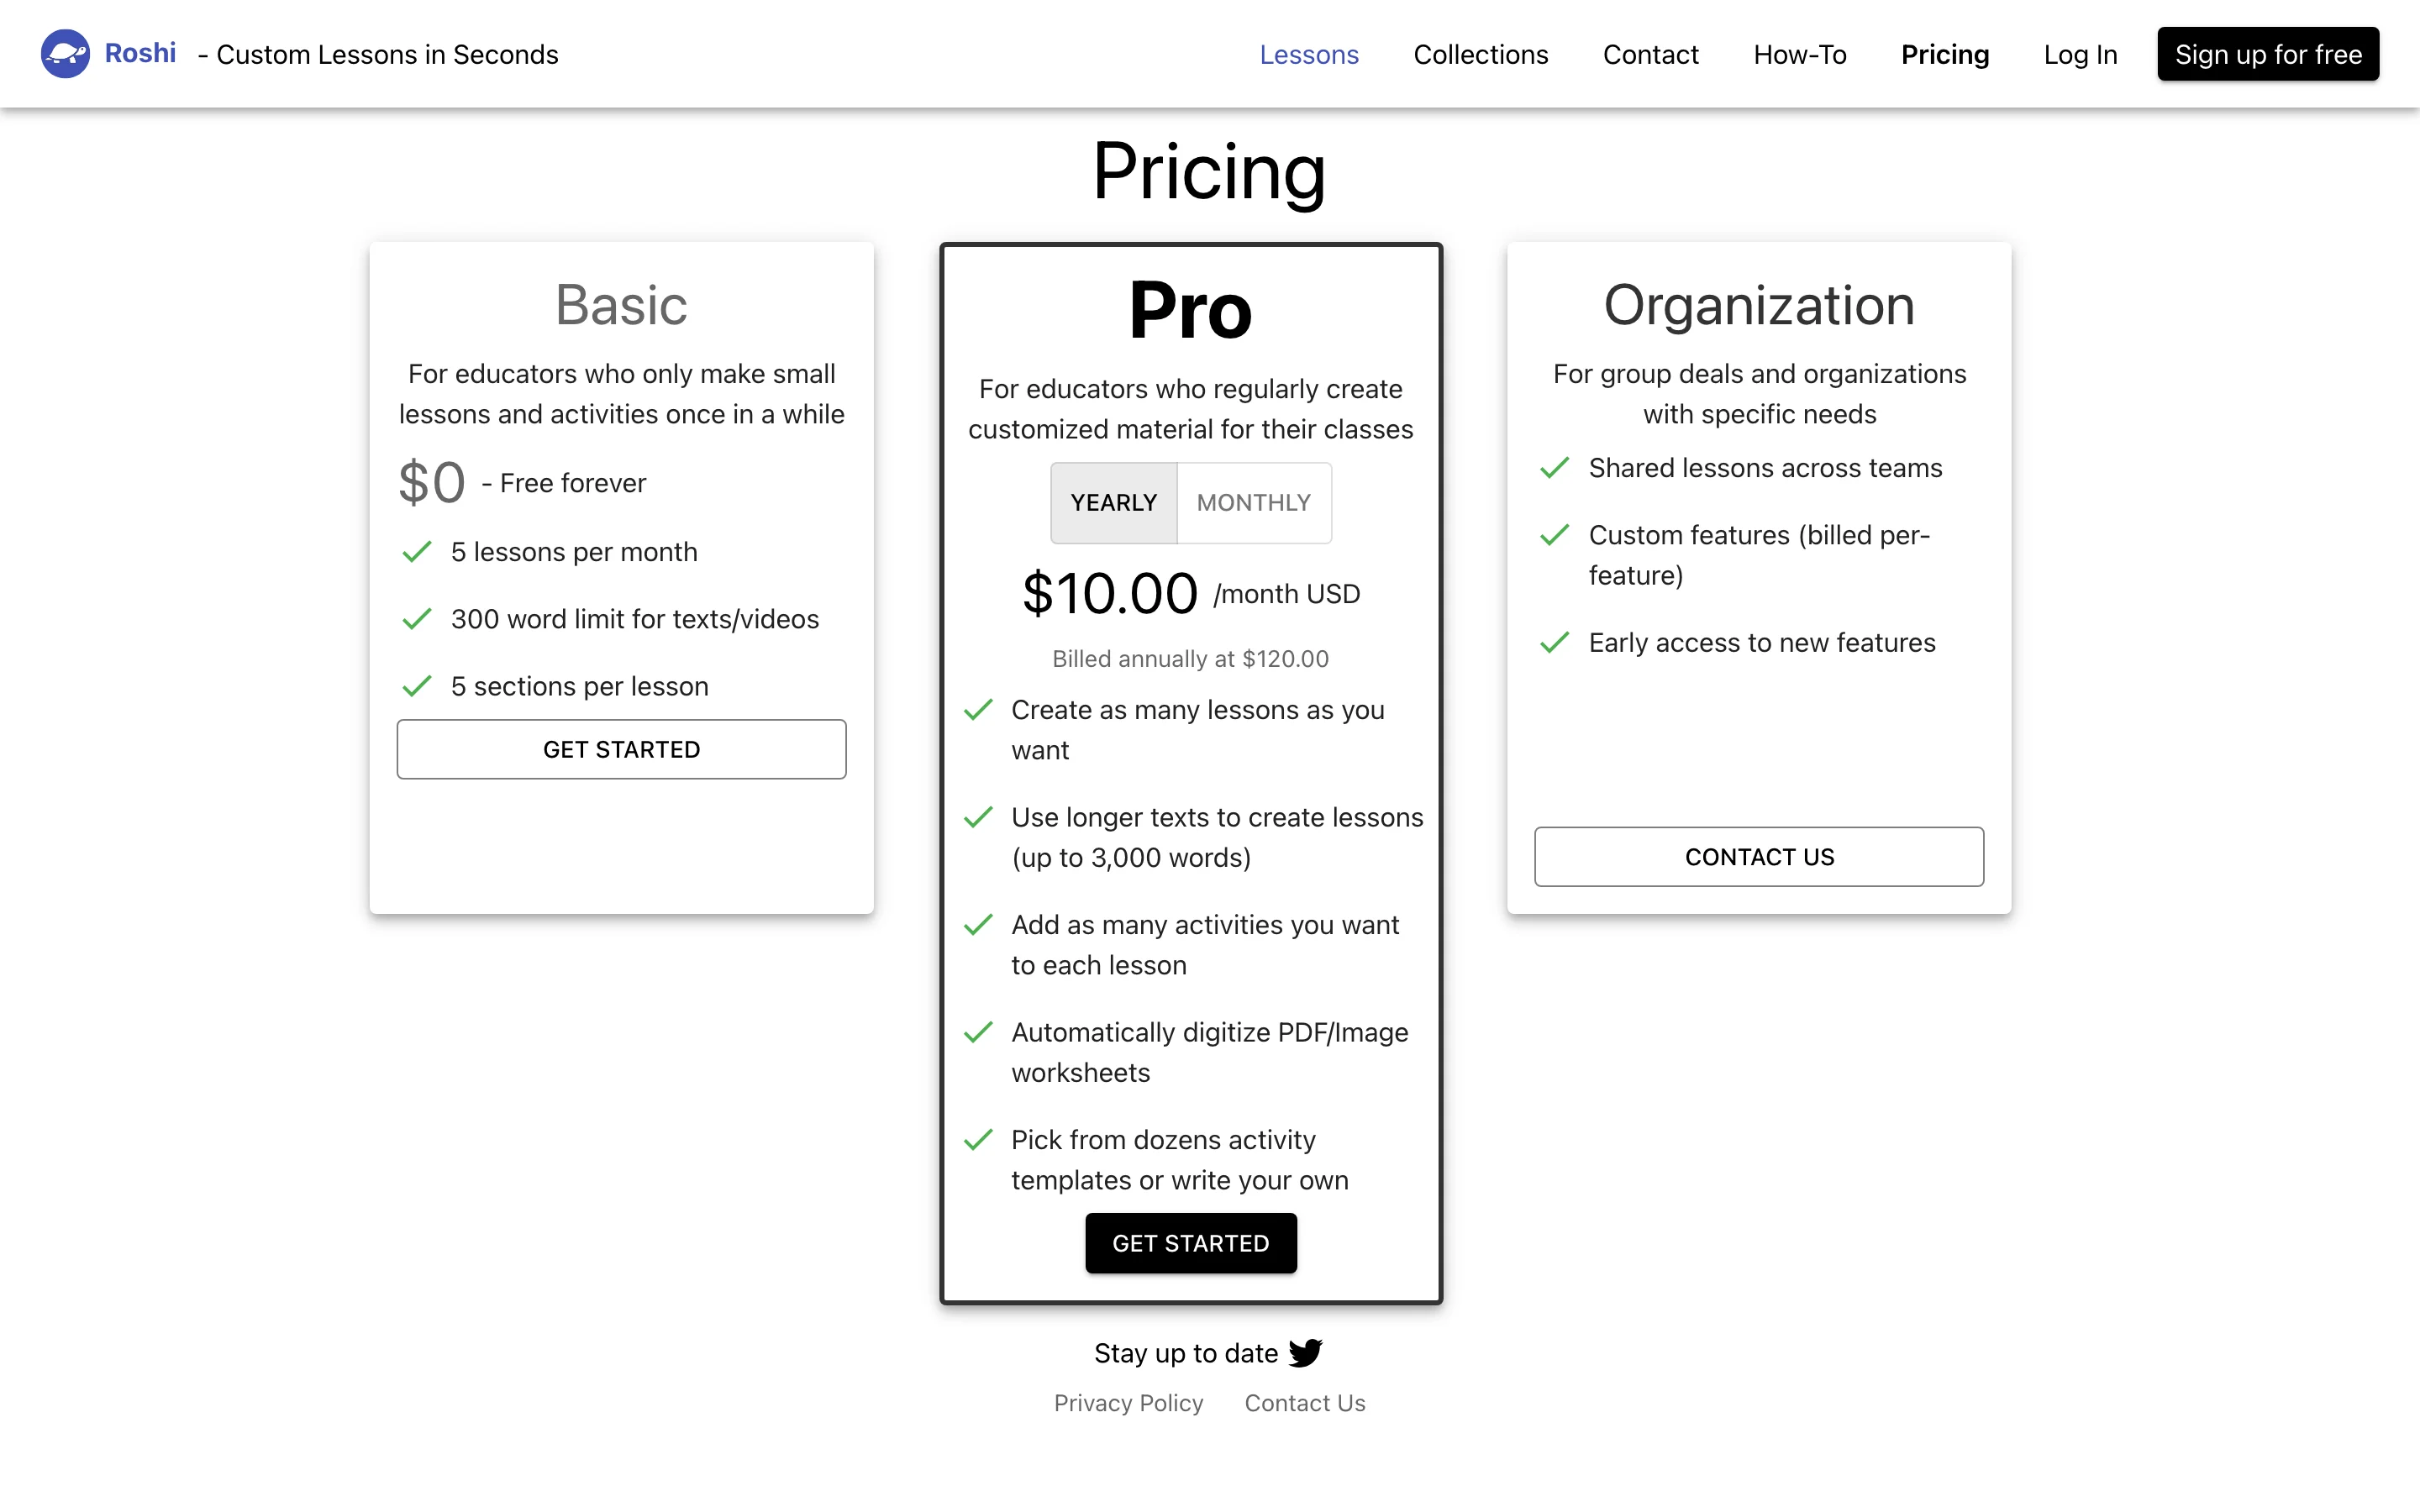Viewport: 2420px width, 1512px height.
Task: Click checkmark beside Automatically digitize PDF/Image worksheets
Action: click(978, 1032)
